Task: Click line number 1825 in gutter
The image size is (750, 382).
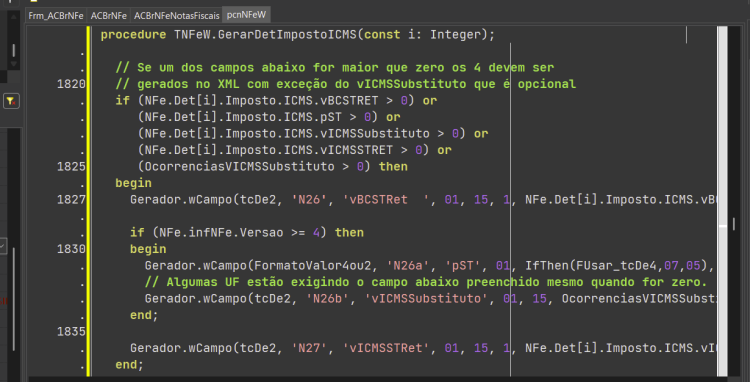Action: (x=71, y=167)
